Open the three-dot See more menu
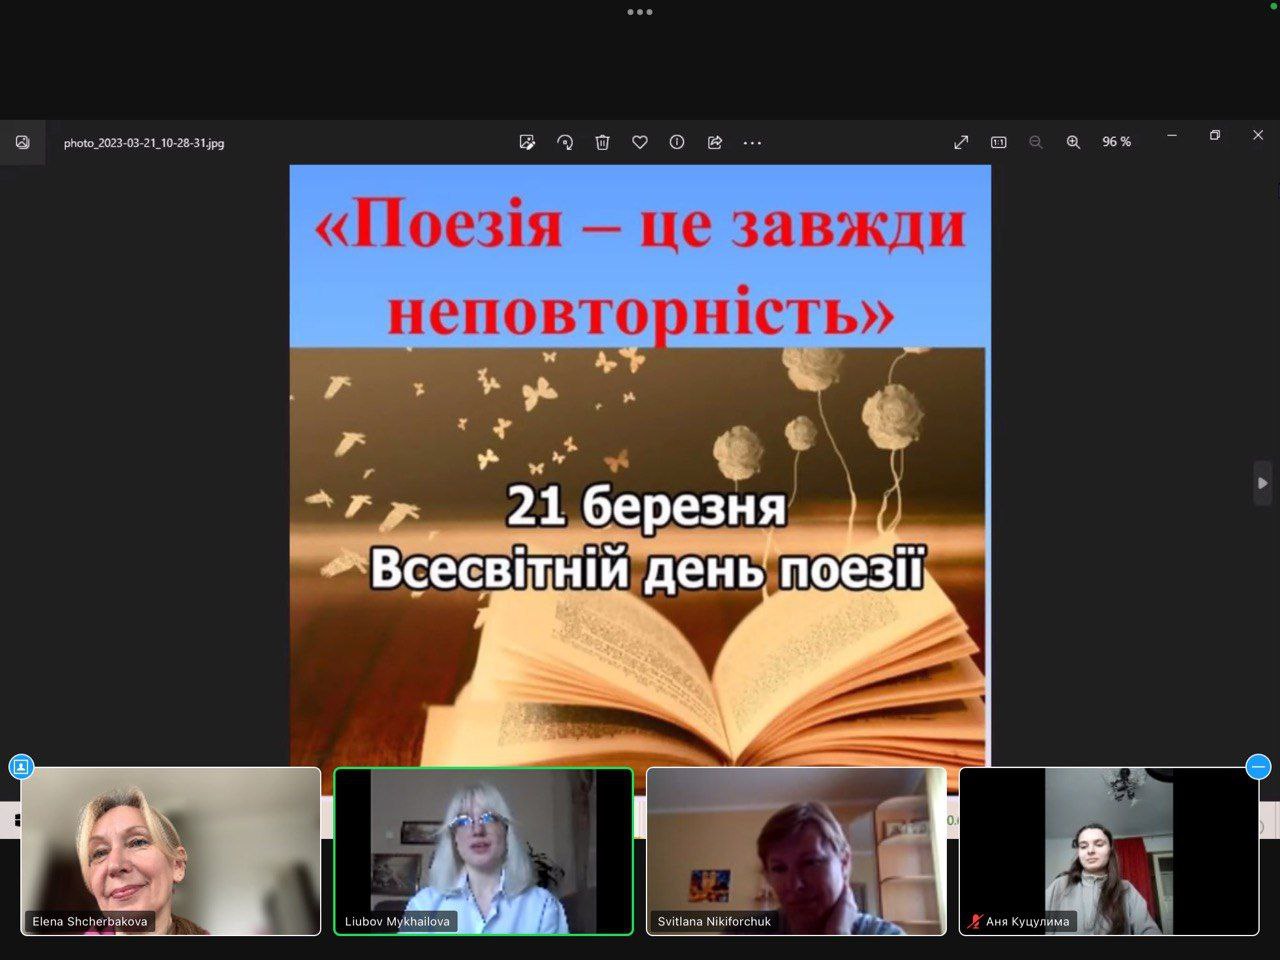This screenshot has width=1280, height=960. [x=752, y=143]
